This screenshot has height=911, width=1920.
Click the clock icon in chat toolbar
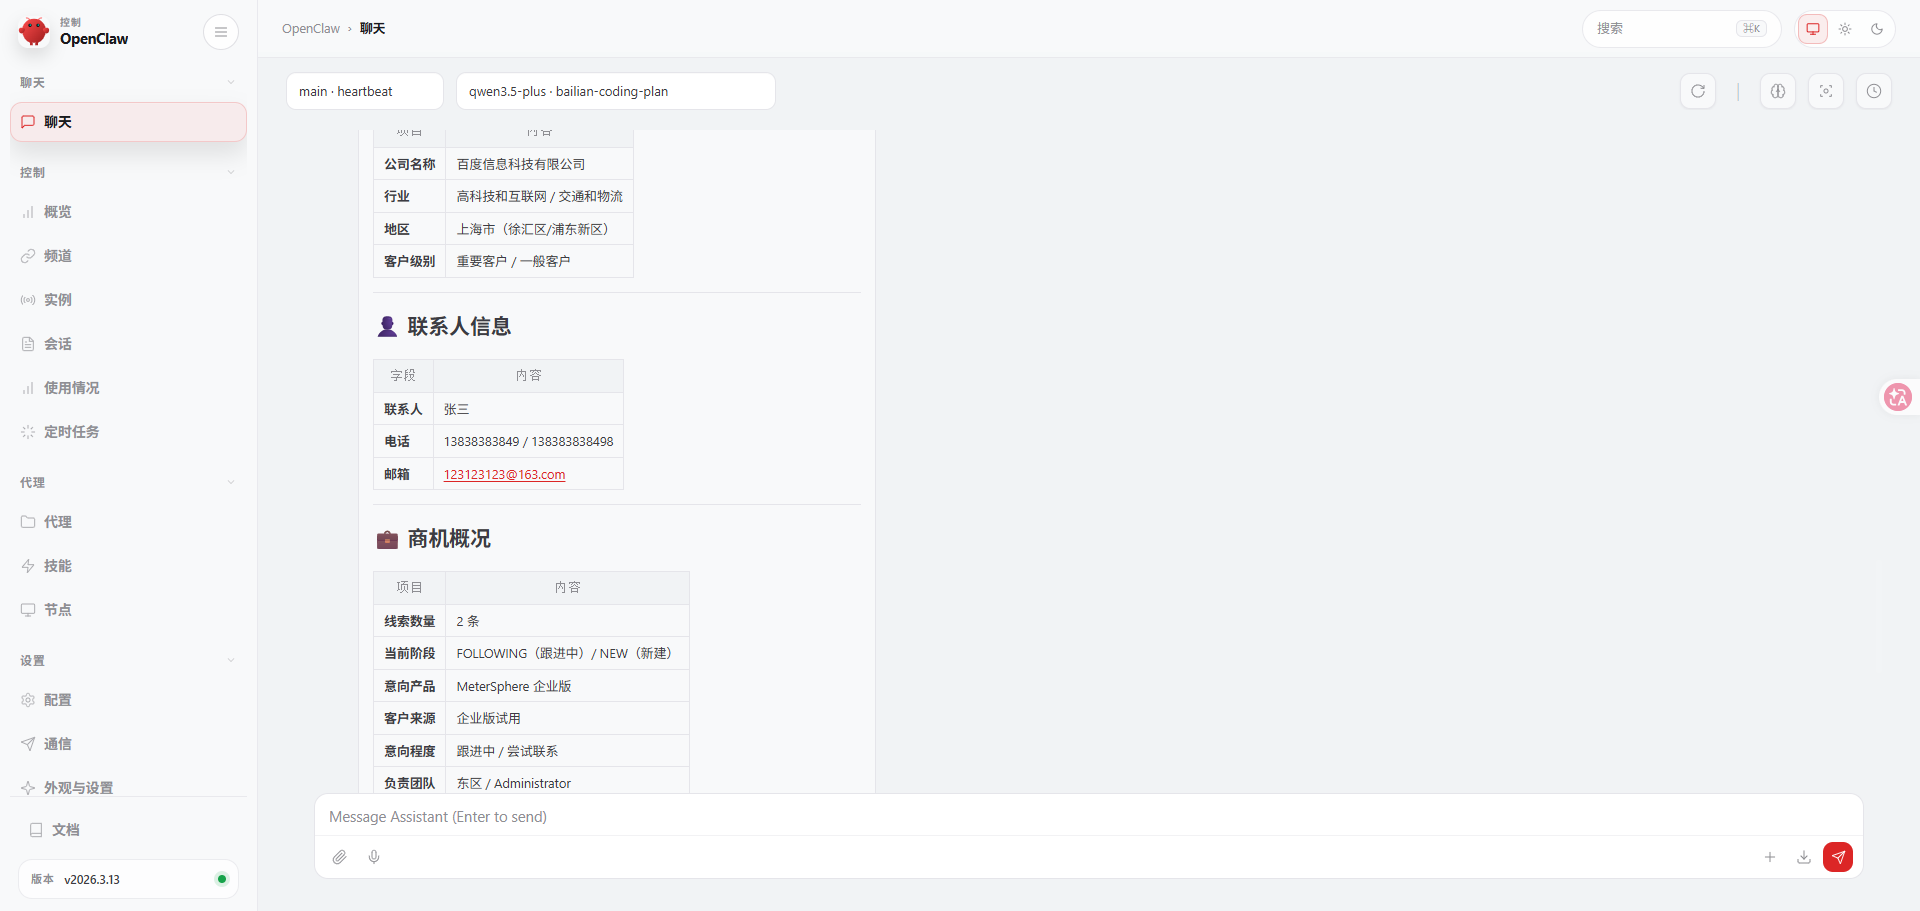[x=1873, y=91]
